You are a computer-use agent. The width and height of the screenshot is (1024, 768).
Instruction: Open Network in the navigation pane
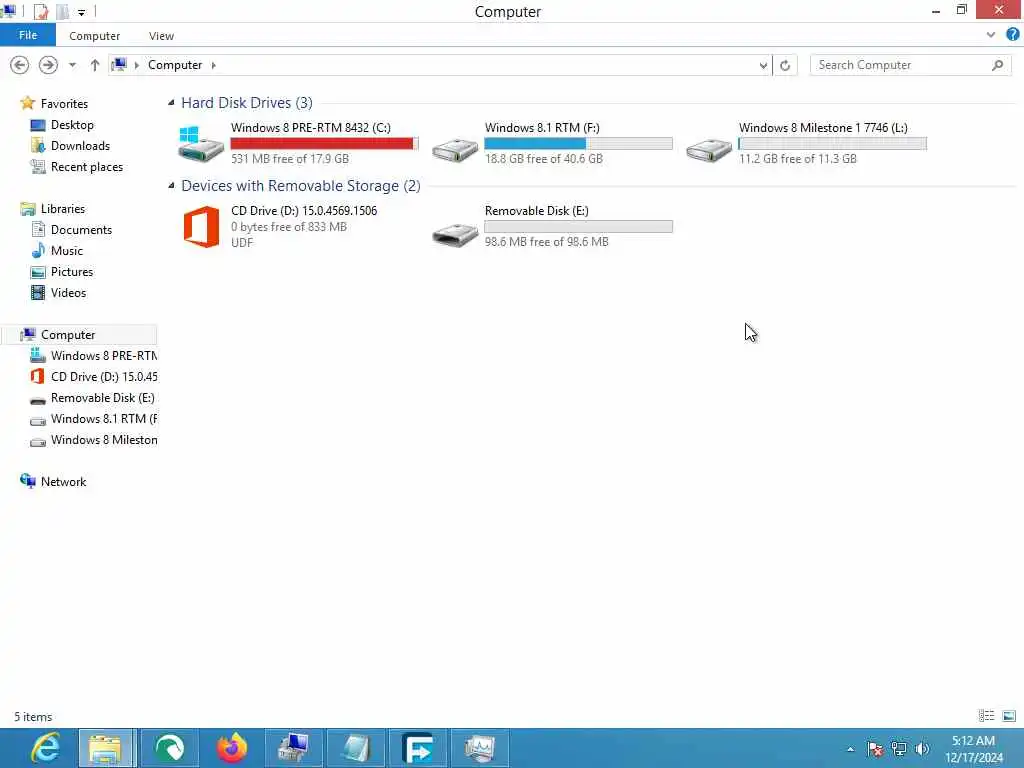point(63,481)
